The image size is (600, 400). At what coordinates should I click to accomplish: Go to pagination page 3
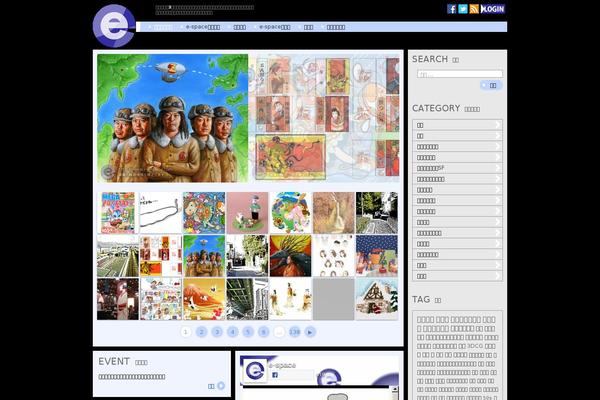217,332
